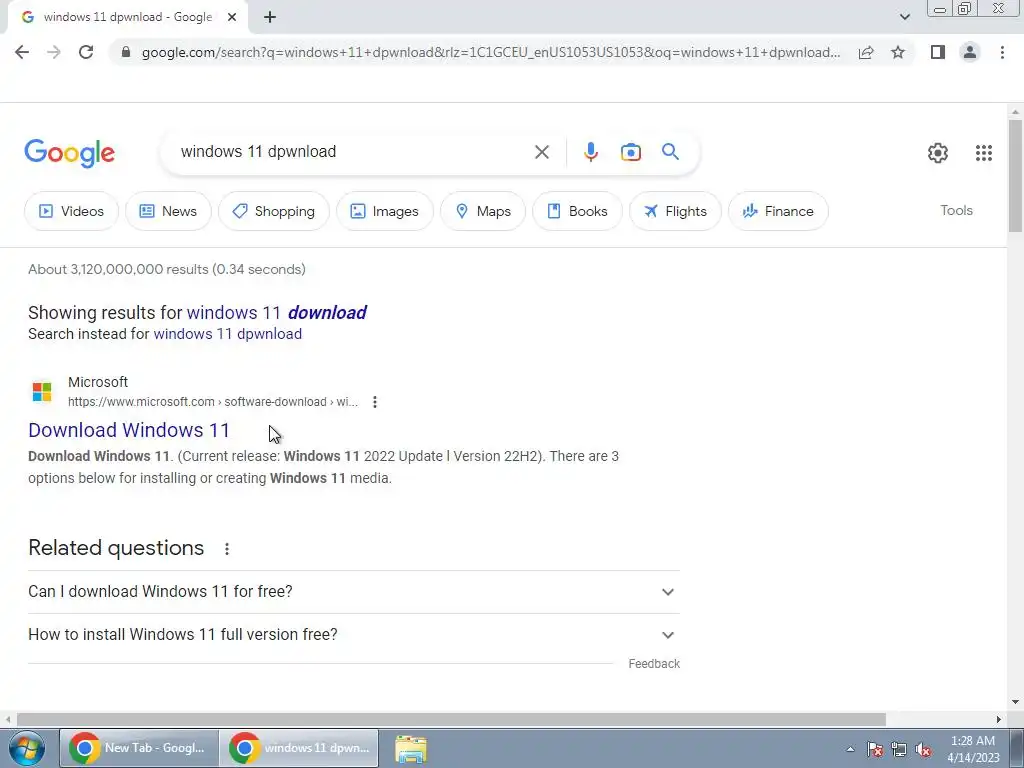Switch to Books results
Screen dimensions: 1024x768
[577, 211]
